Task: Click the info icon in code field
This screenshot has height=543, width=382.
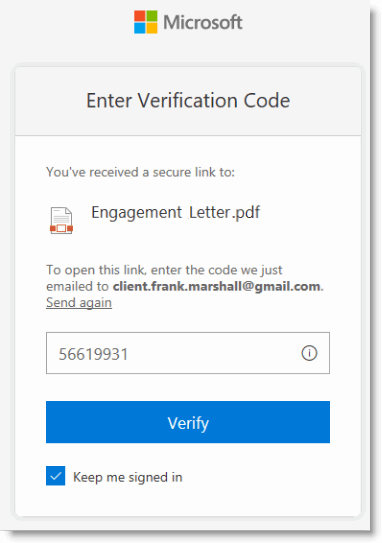Action: coord(309,353)
